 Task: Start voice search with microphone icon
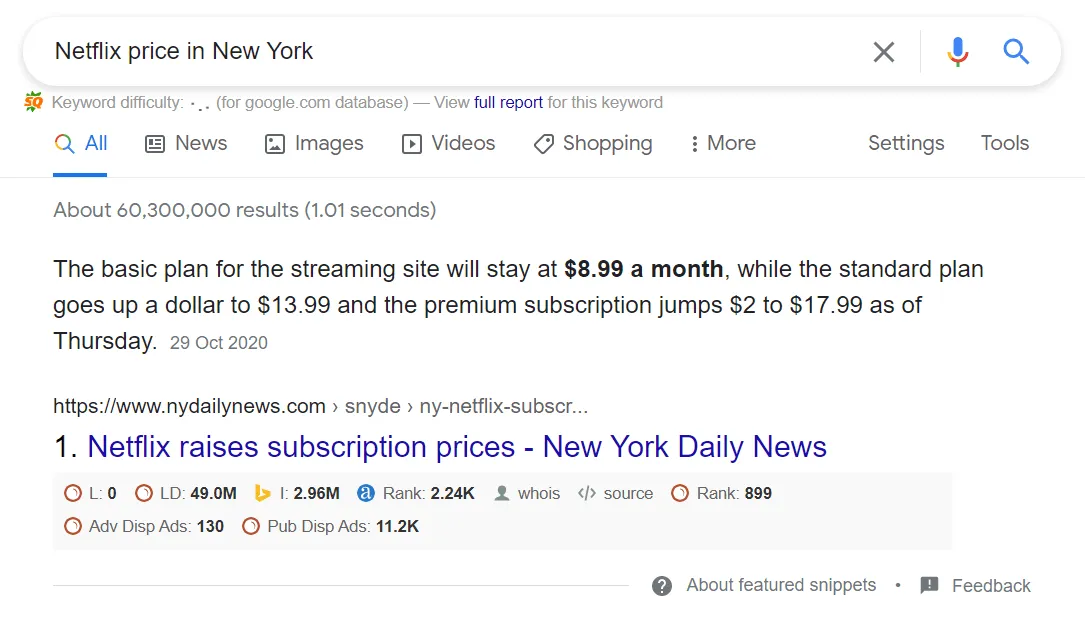958,52
